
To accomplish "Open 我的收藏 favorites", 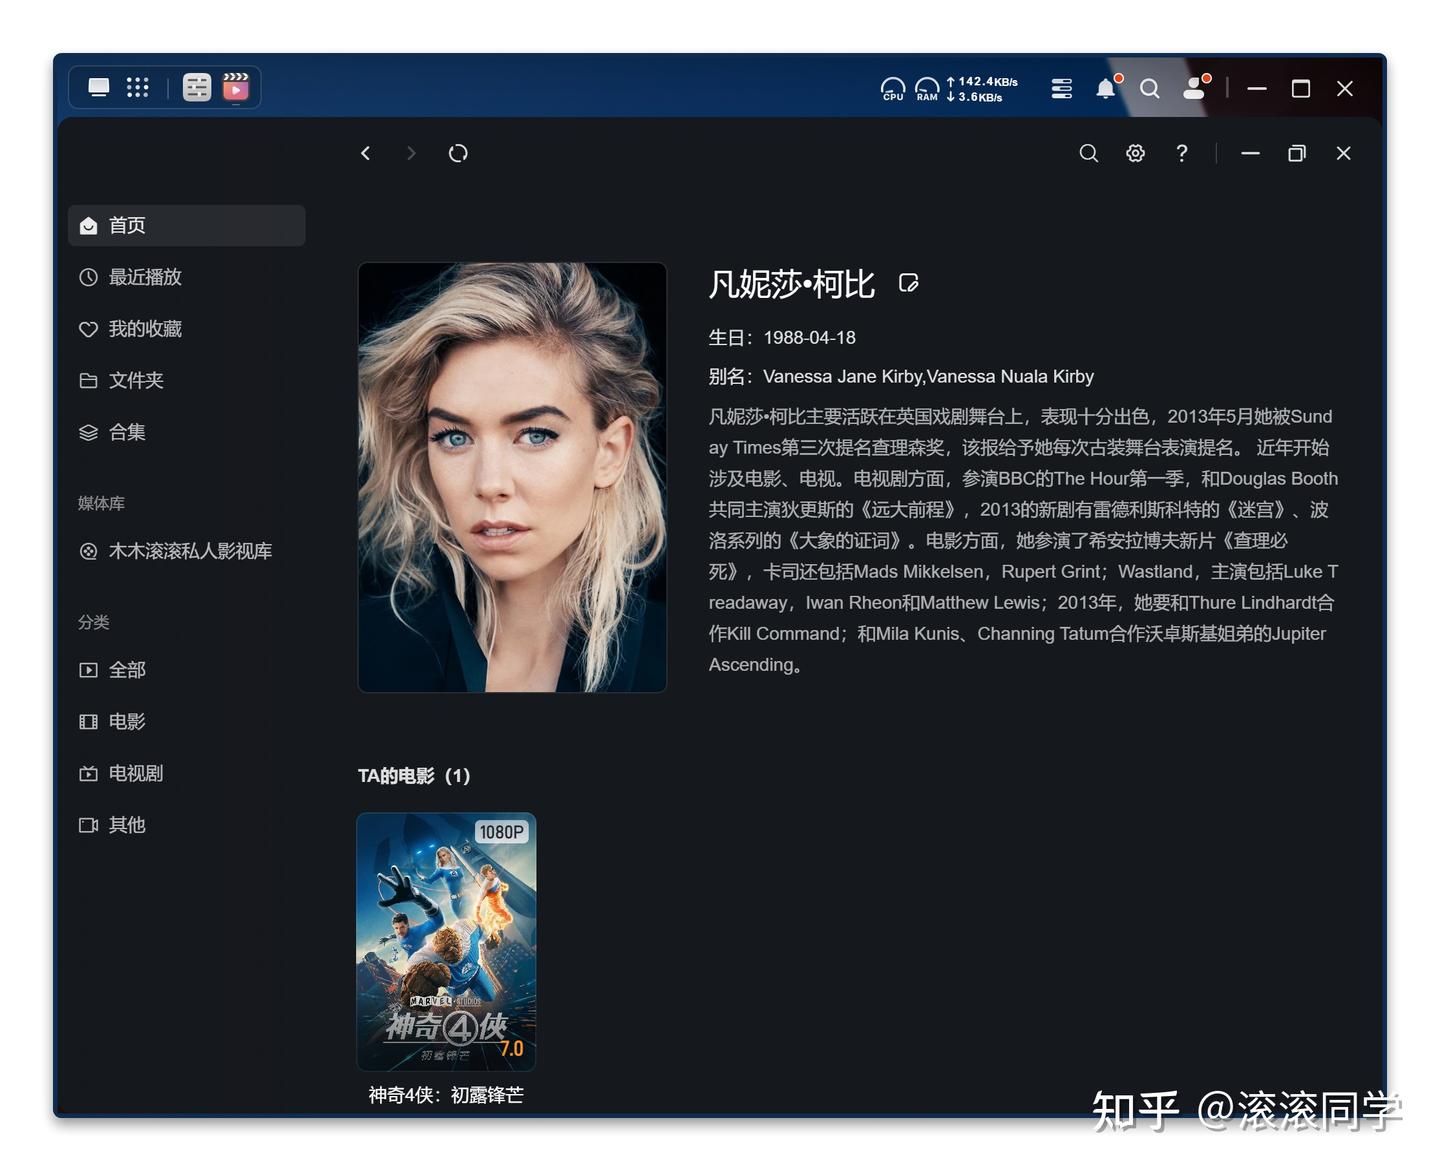I will pyautogui.click(x=187, y=329).
